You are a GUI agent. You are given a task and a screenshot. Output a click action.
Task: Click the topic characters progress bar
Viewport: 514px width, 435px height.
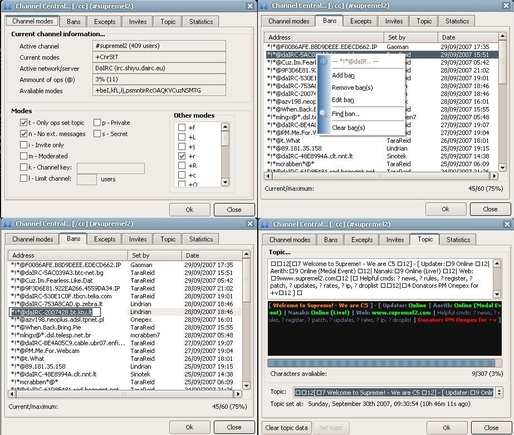[x=385, y=363]
